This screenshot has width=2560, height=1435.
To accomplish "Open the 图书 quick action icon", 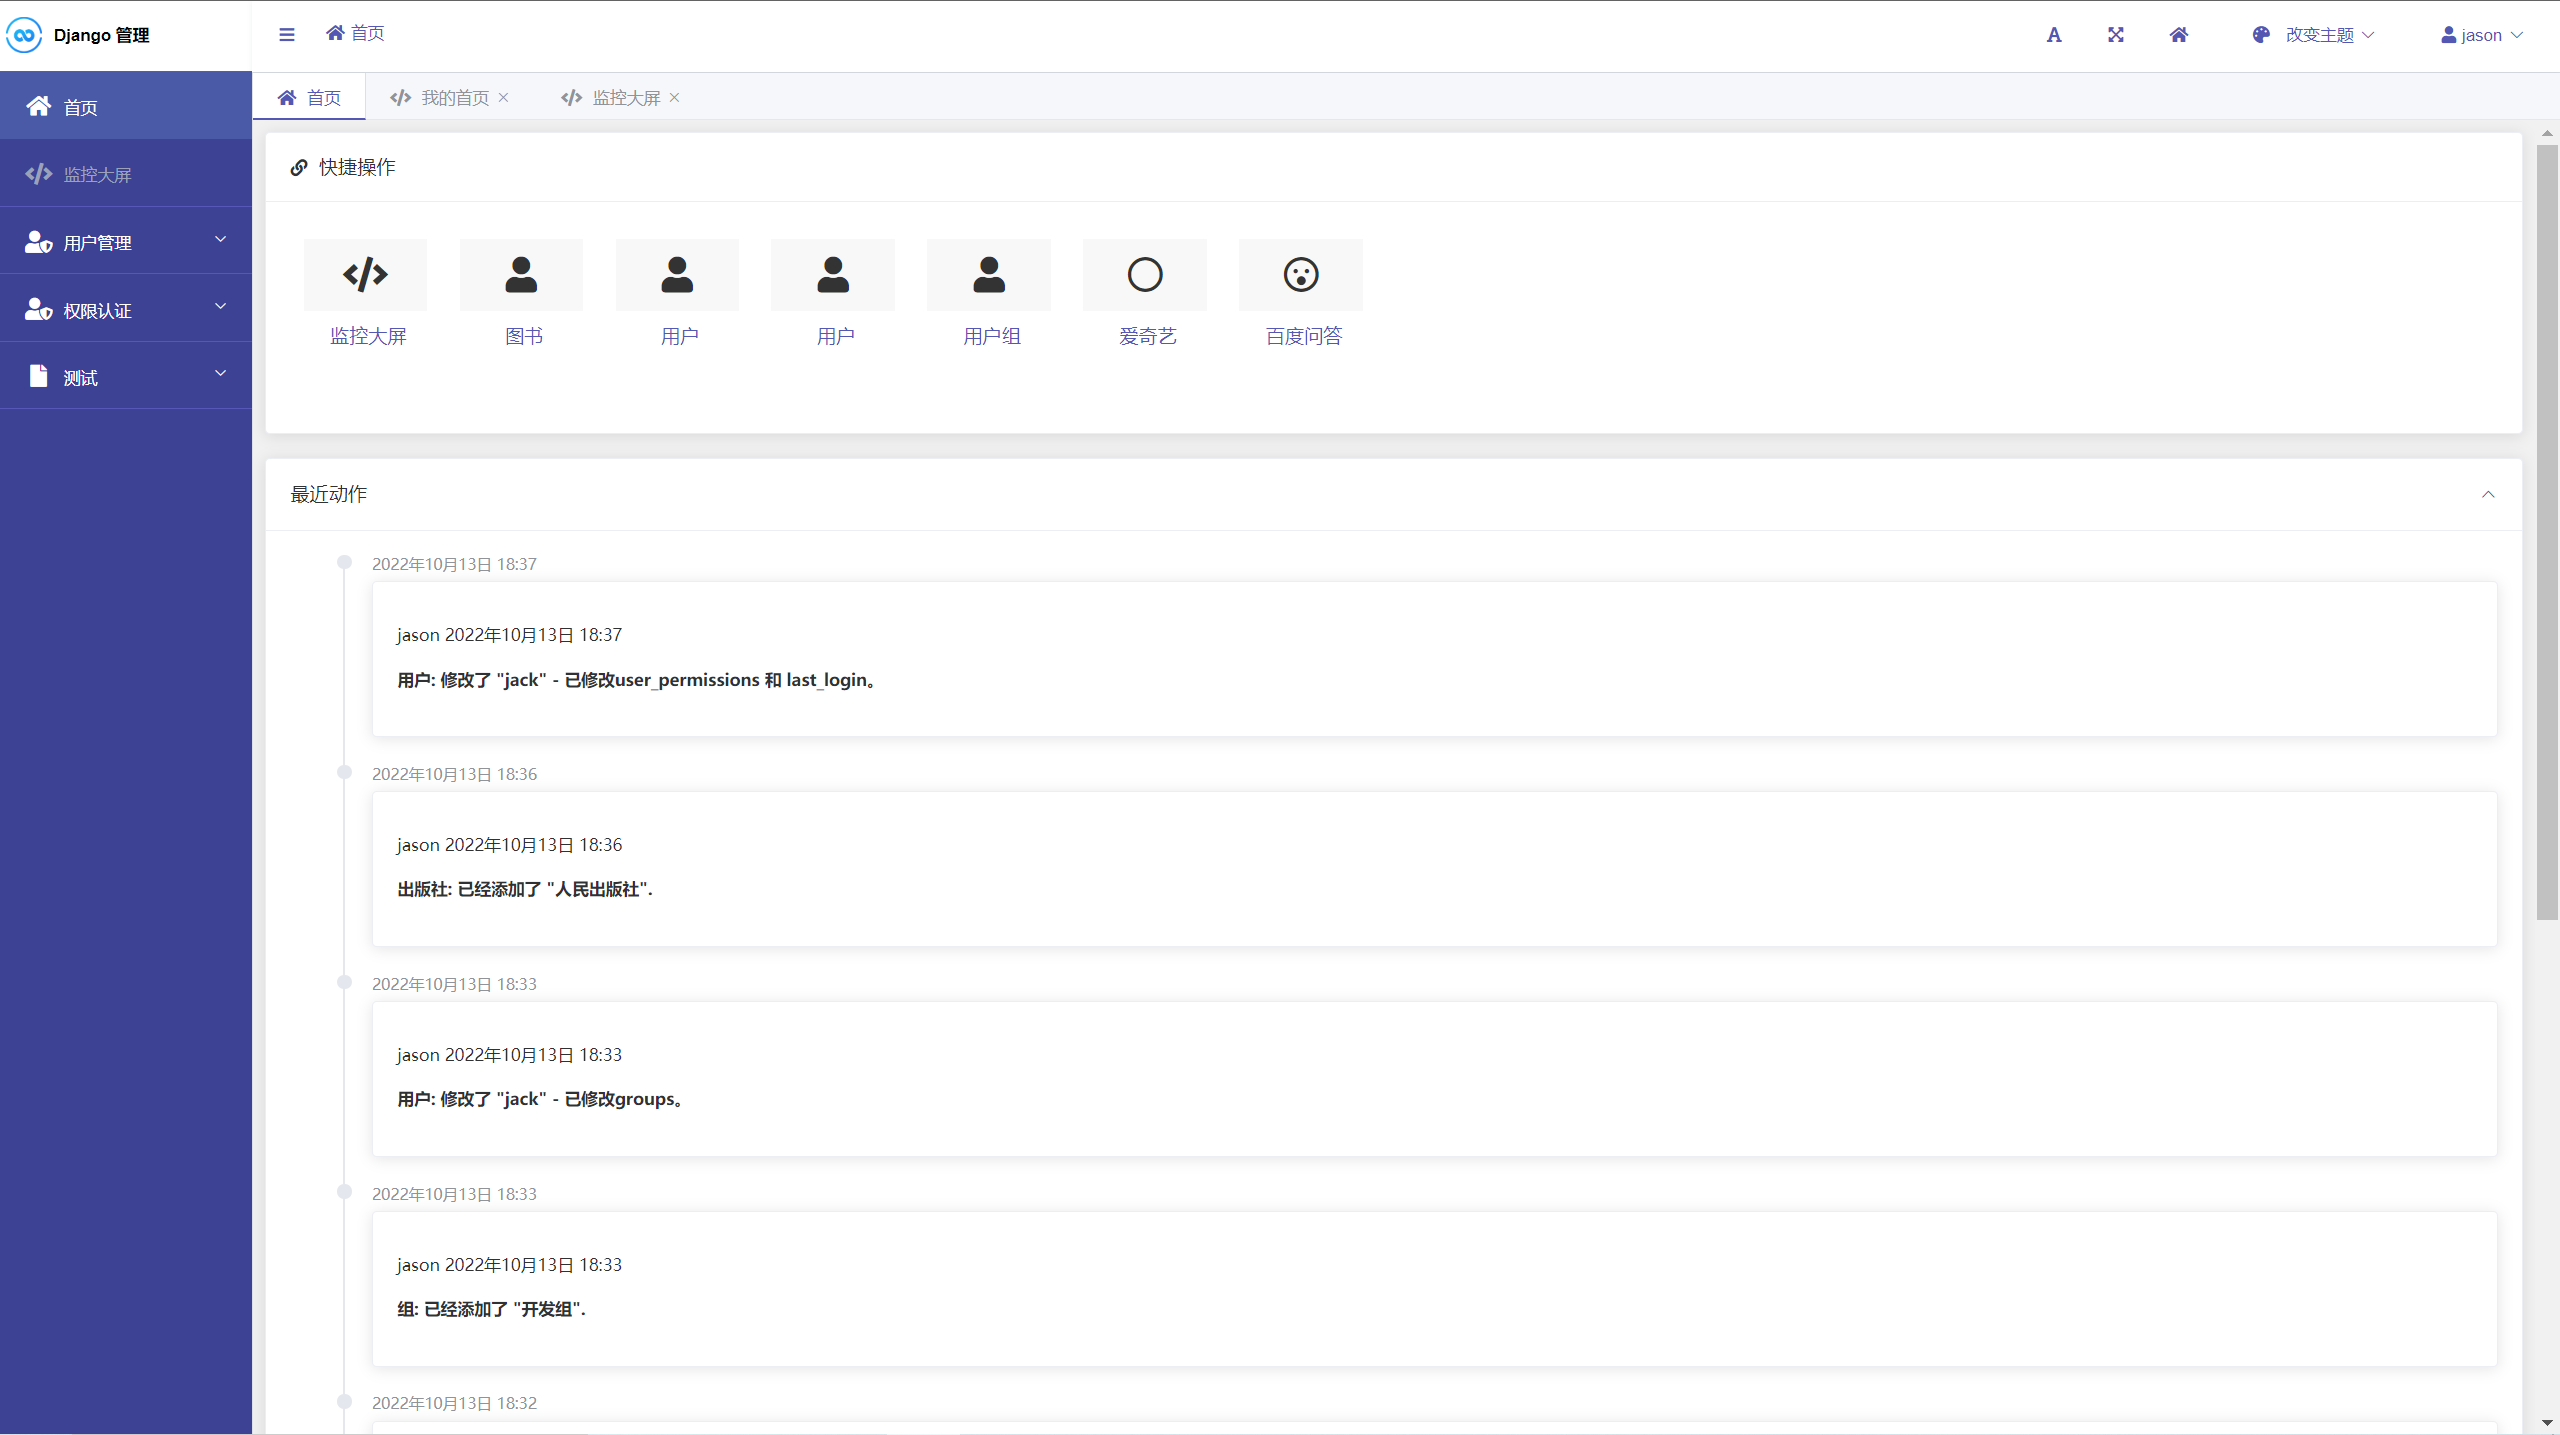I will [521, 275].
